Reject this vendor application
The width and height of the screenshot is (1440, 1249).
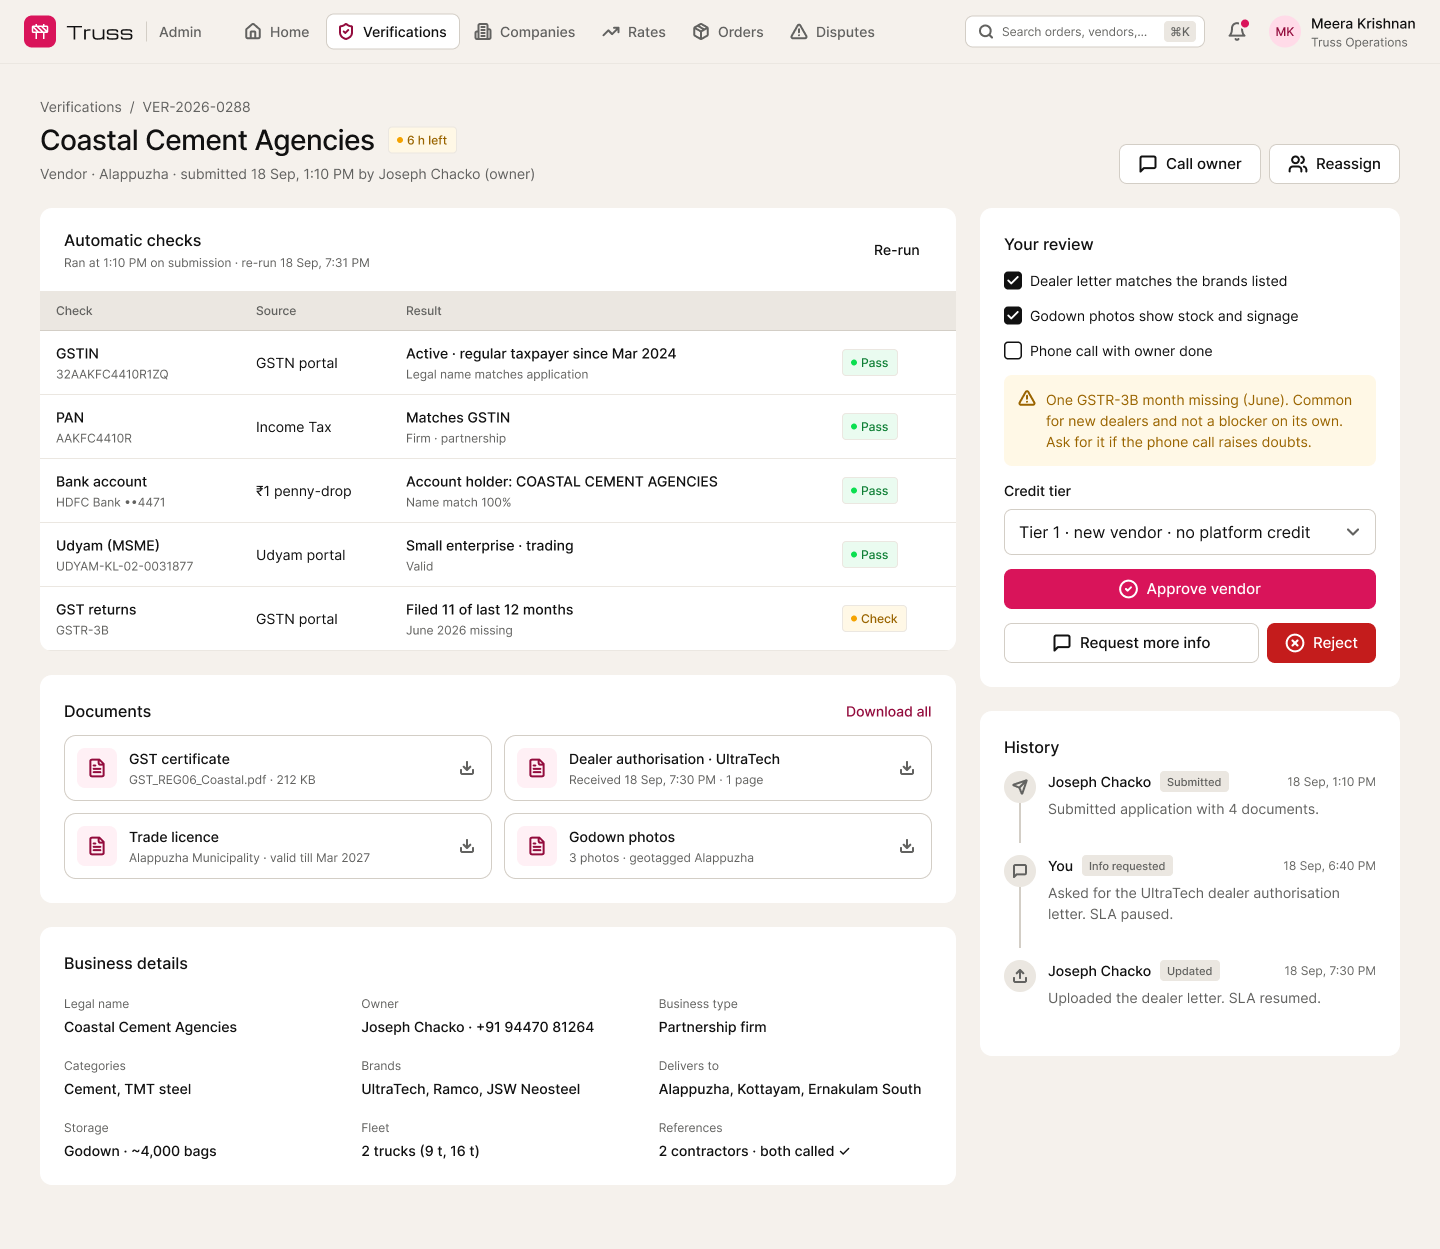coord(1321,643)
